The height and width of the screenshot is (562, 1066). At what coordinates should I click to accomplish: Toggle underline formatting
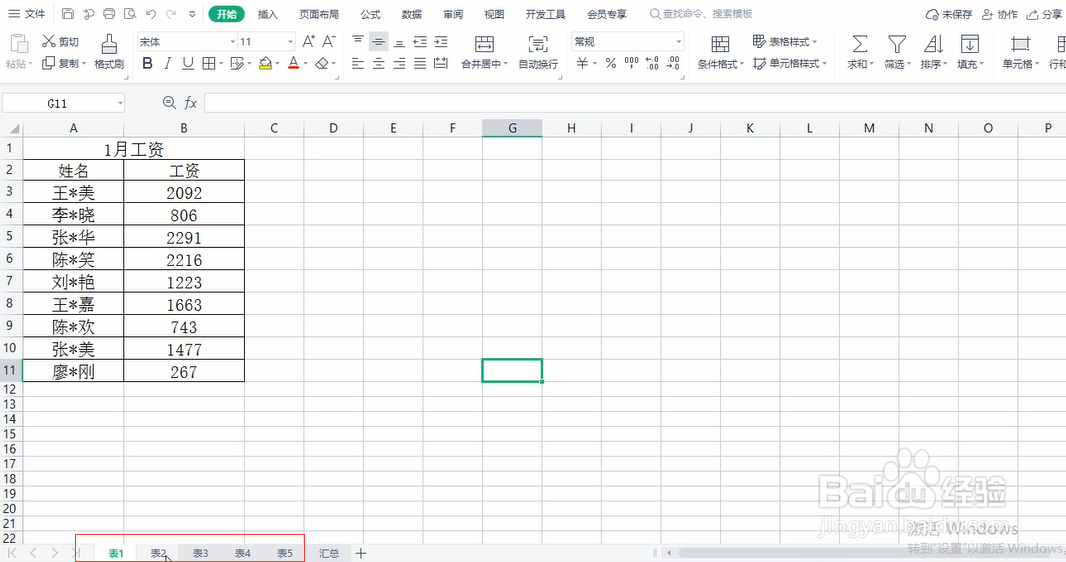(x=188, y=63)
